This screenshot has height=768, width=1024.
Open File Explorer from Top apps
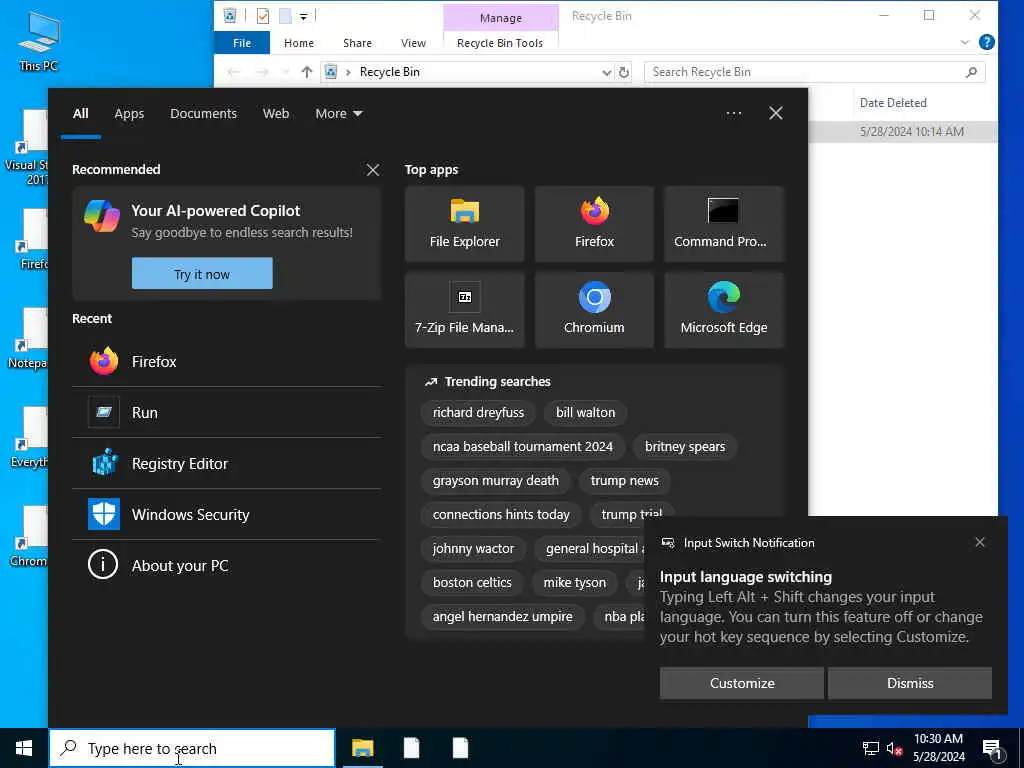tap(464, 224)
